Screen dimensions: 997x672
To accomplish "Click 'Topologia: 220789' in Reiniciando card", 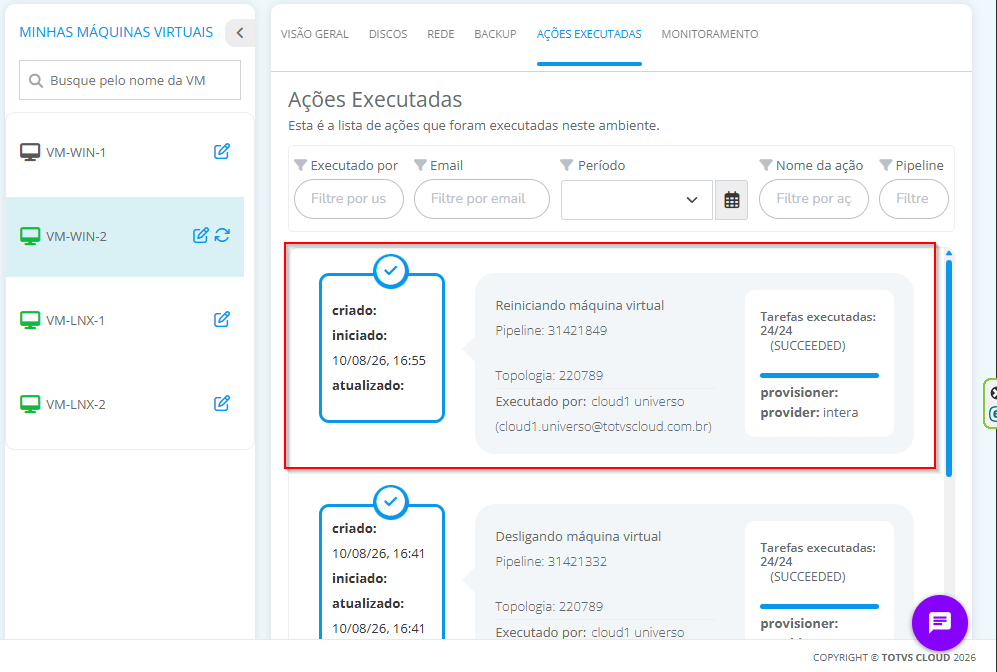I will (x=549, y=376).
